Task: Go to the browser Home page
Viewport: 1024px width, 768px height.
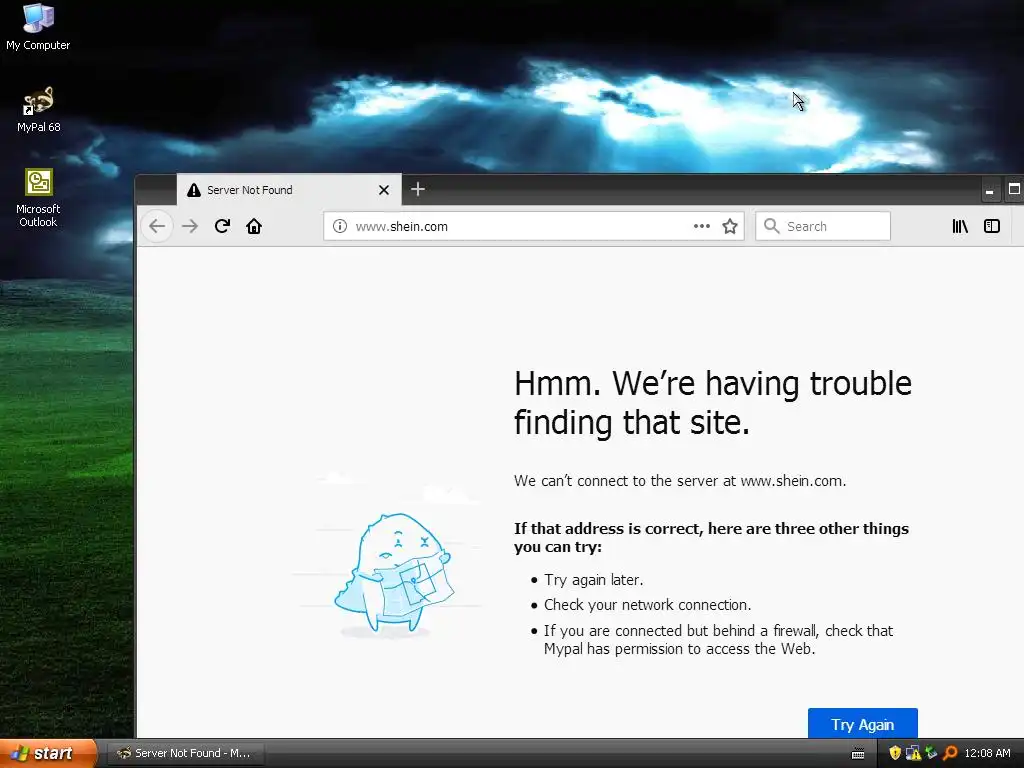Action: 254,226
